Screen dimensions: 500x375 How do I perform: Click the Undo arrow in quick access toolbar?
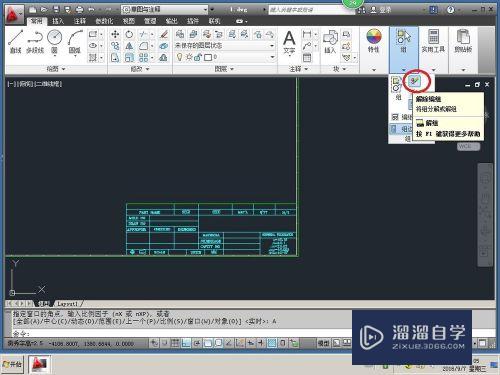(x=91, y=9)
